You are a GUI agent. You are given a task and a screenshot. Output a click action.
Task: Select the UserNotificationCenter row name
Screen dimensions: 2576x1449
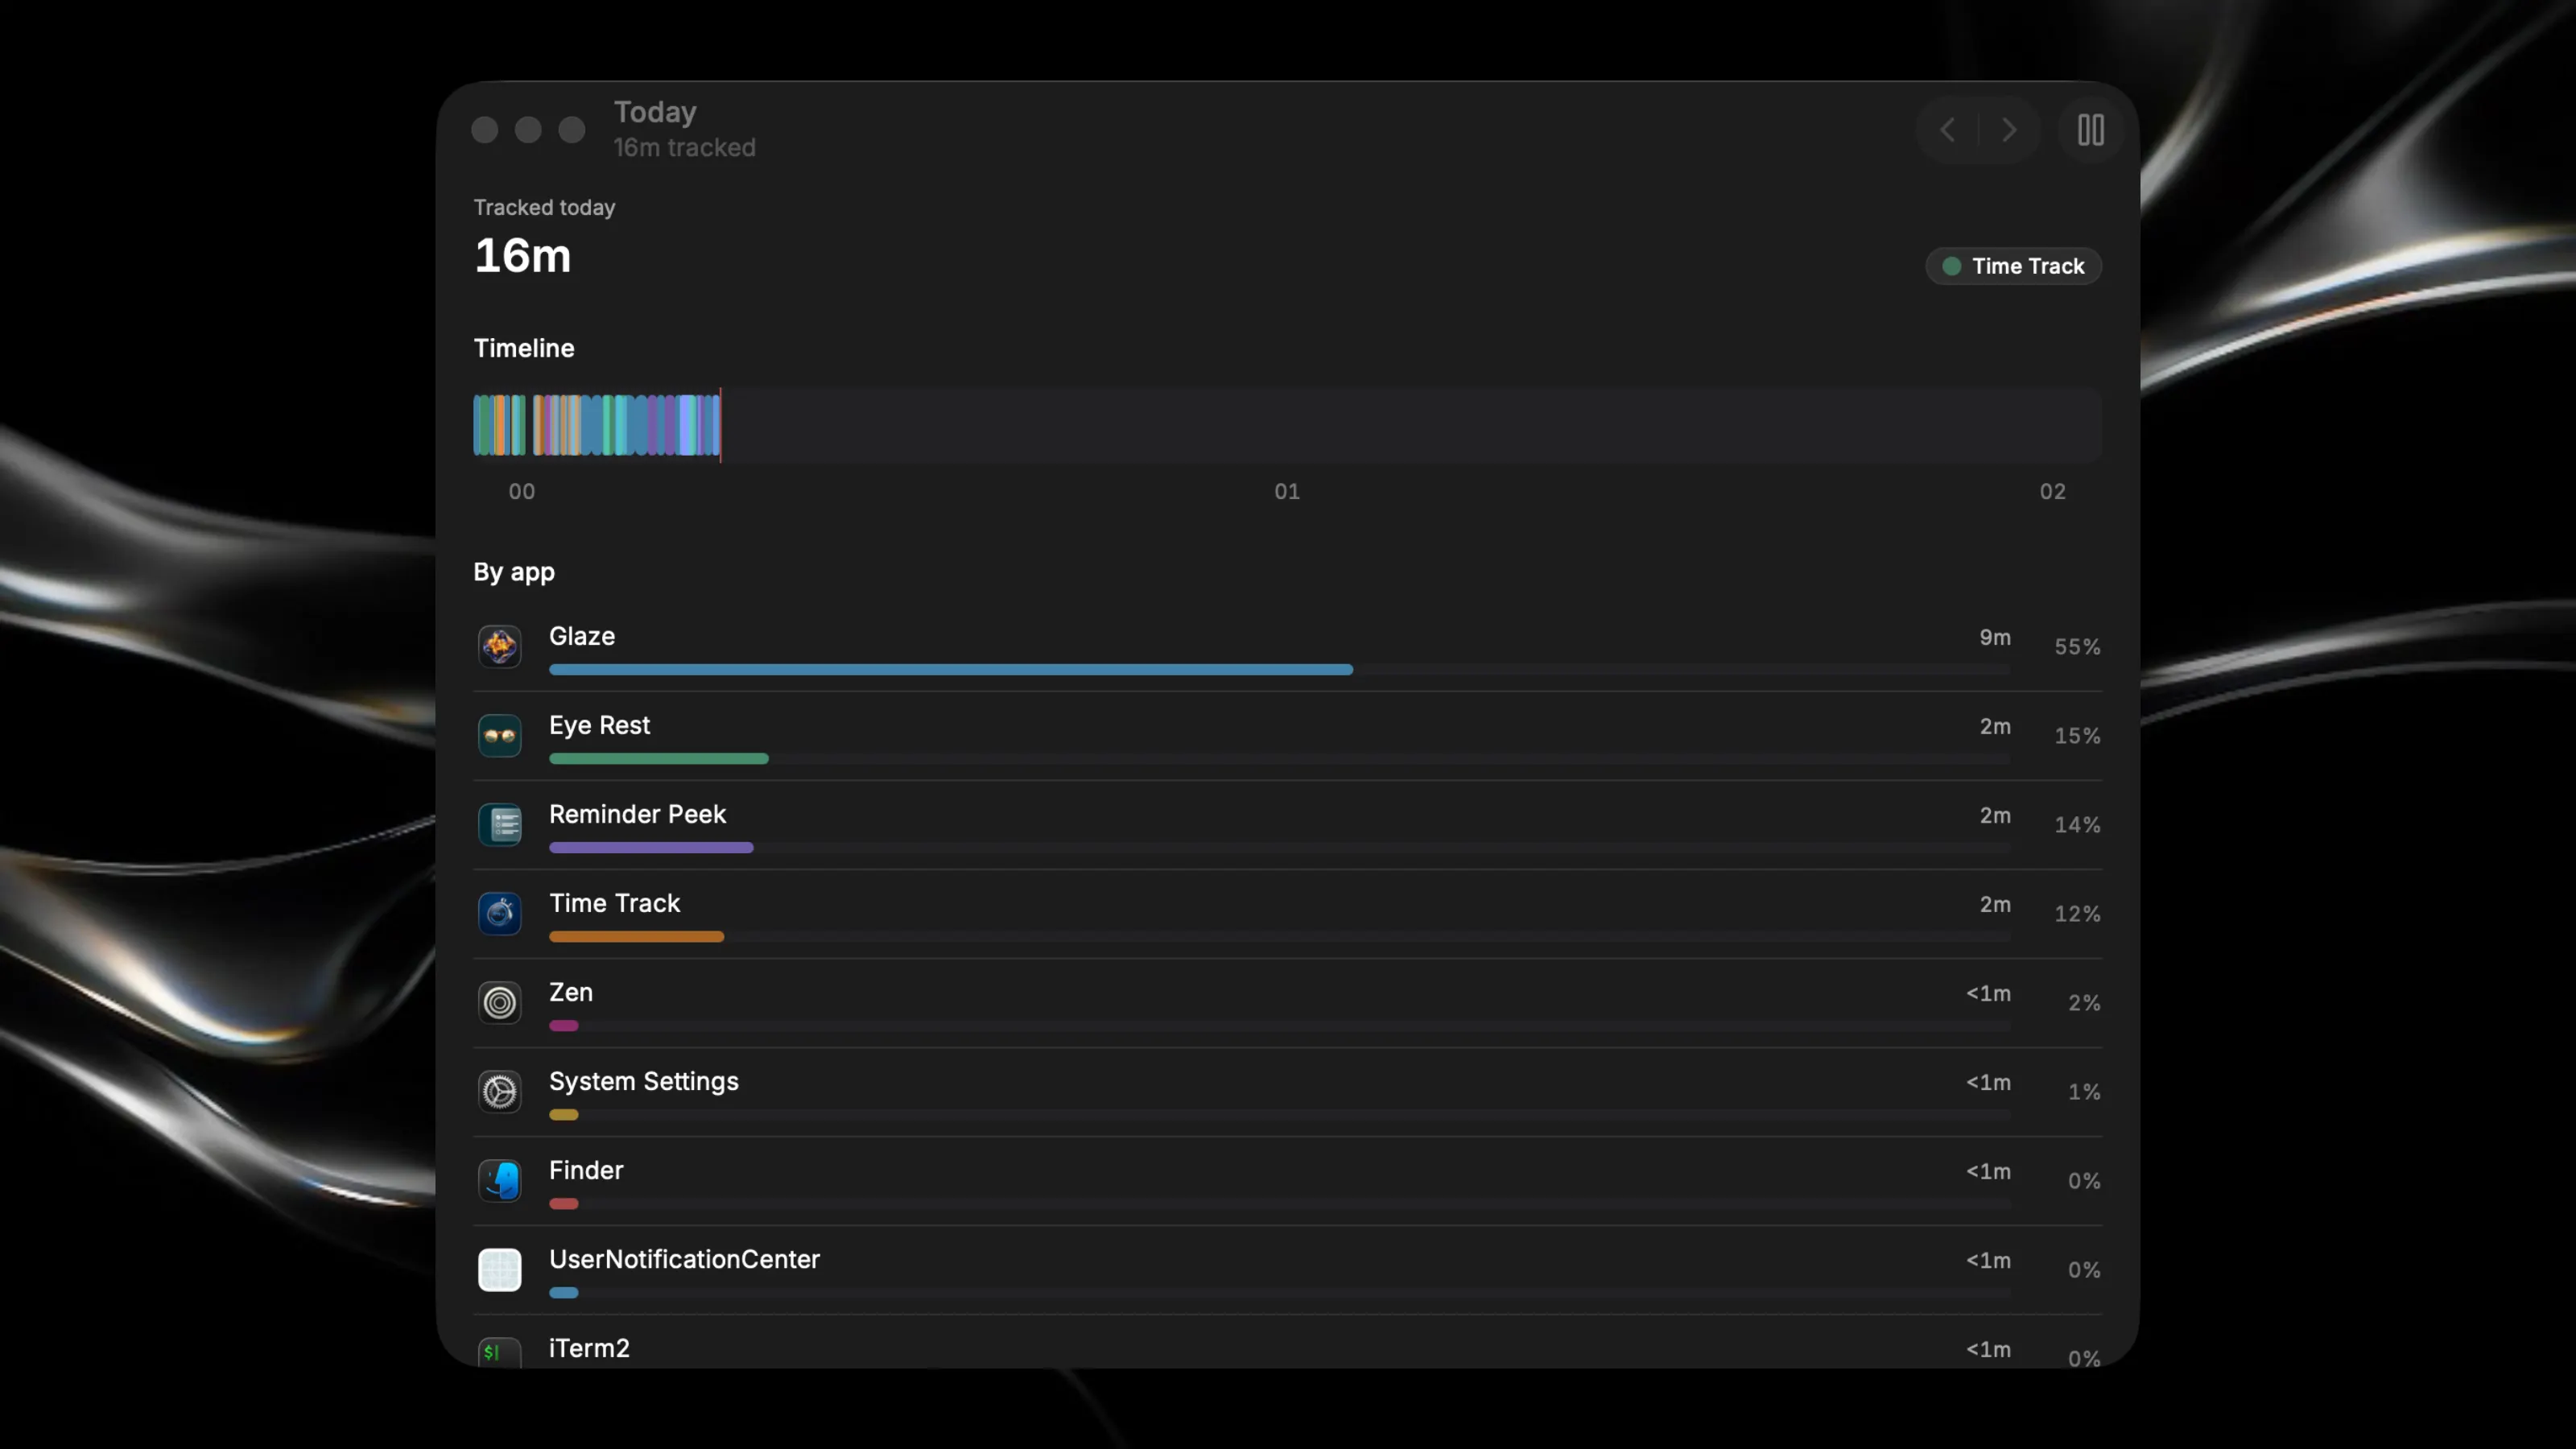684,1259
